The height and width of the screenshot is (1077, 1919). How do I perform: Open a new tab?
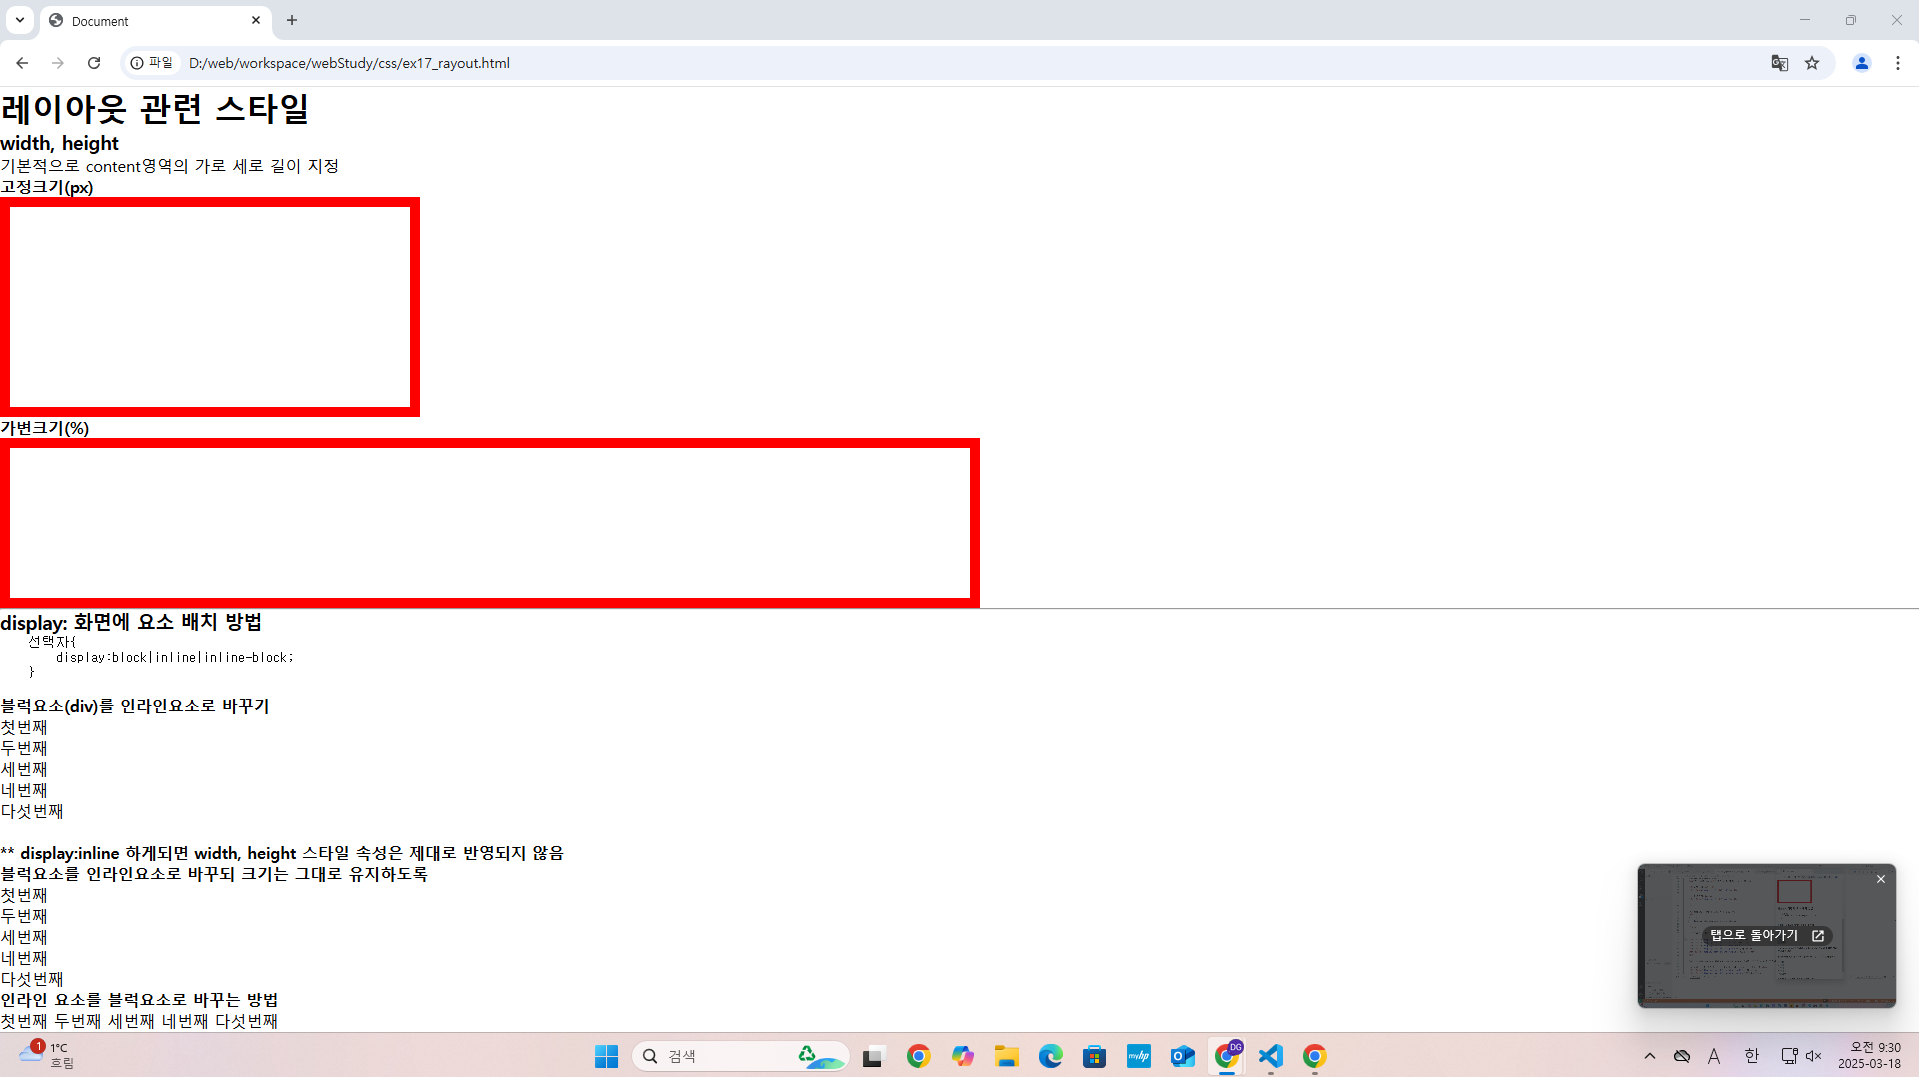click(x=292, y=20)
